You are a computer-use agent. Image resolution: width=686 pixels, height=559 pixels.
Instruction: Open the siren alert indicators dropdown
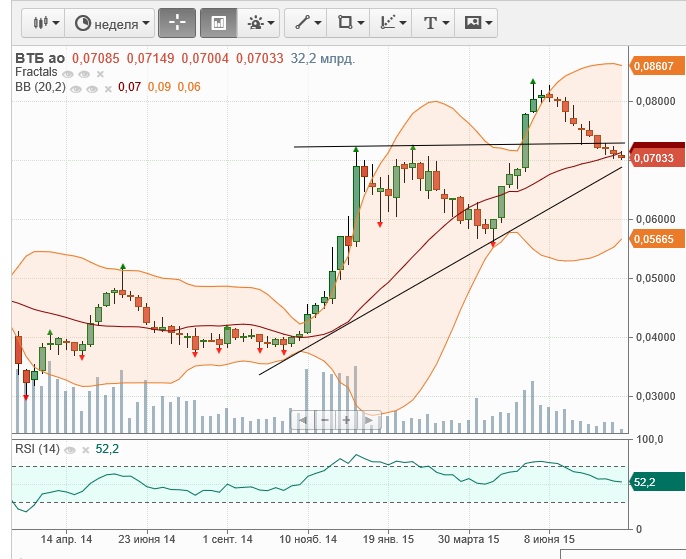point(259,23)
